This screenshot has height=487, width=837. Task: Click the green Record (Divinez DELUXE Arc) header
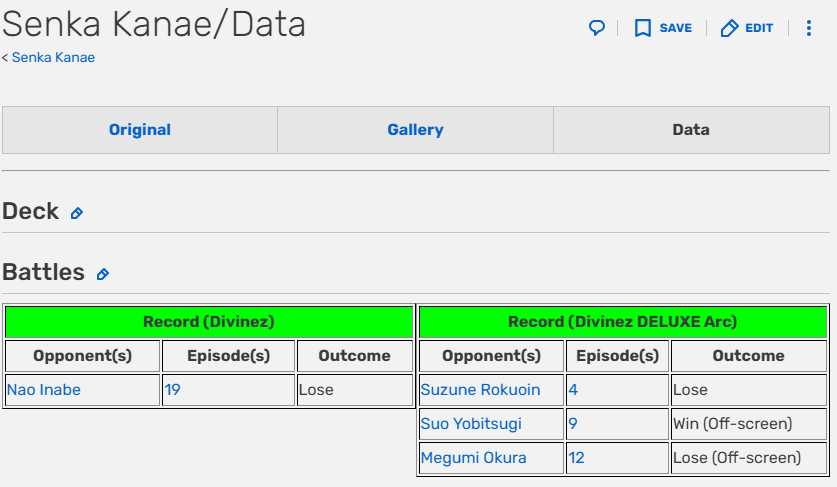[x=623, y=321]
